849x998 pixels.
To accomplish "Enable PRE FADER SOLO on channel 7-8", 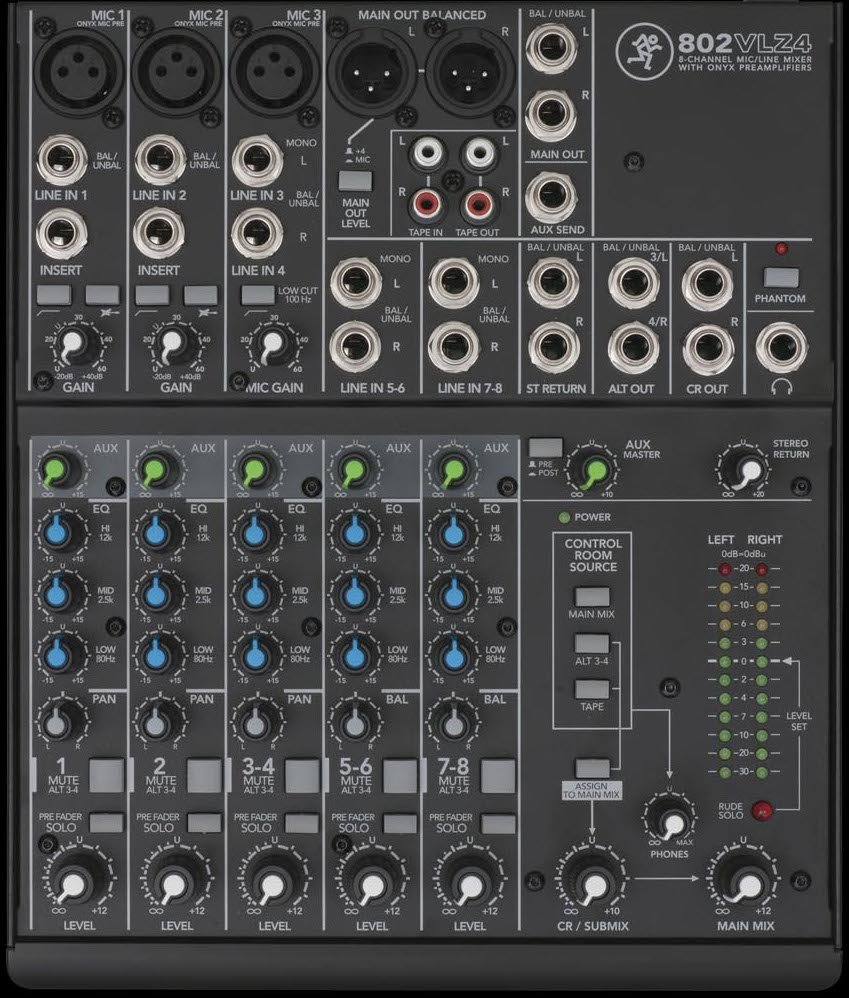I will (x=498, y=822).
